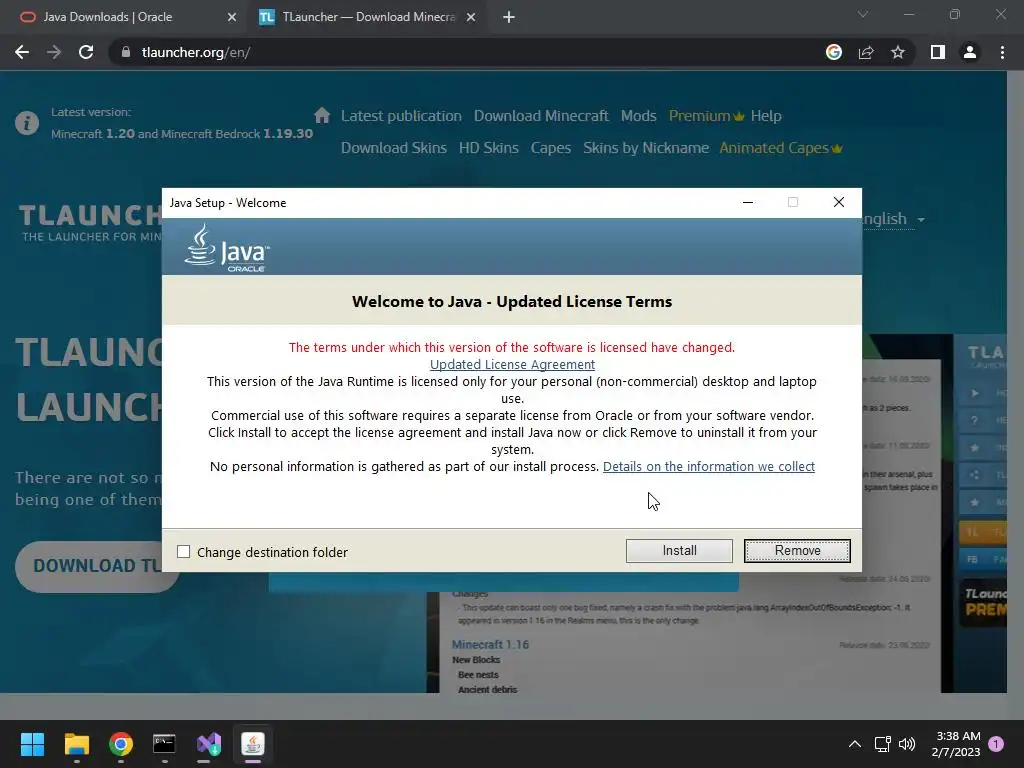The width and height of the screenshot is (1024, 768).
Task: Open the Premium page
Action: coord(706,116)
